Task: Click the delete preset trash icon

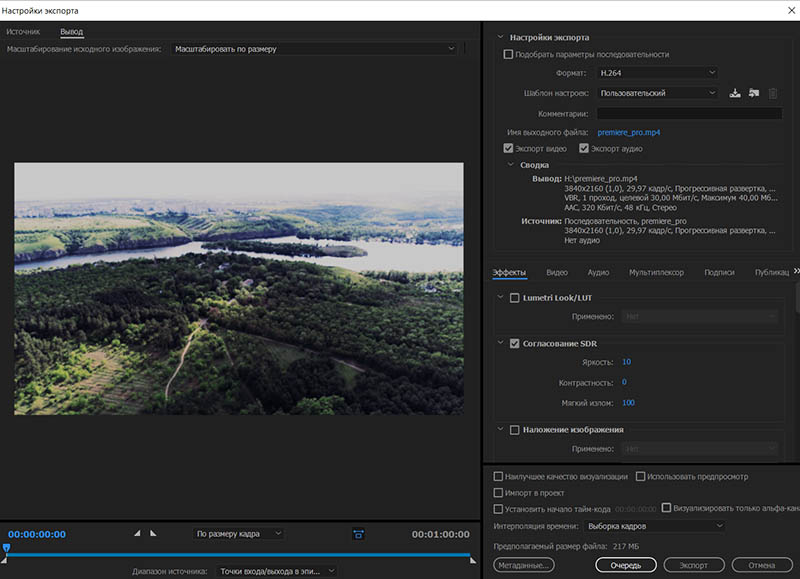Action: point(773,93)
